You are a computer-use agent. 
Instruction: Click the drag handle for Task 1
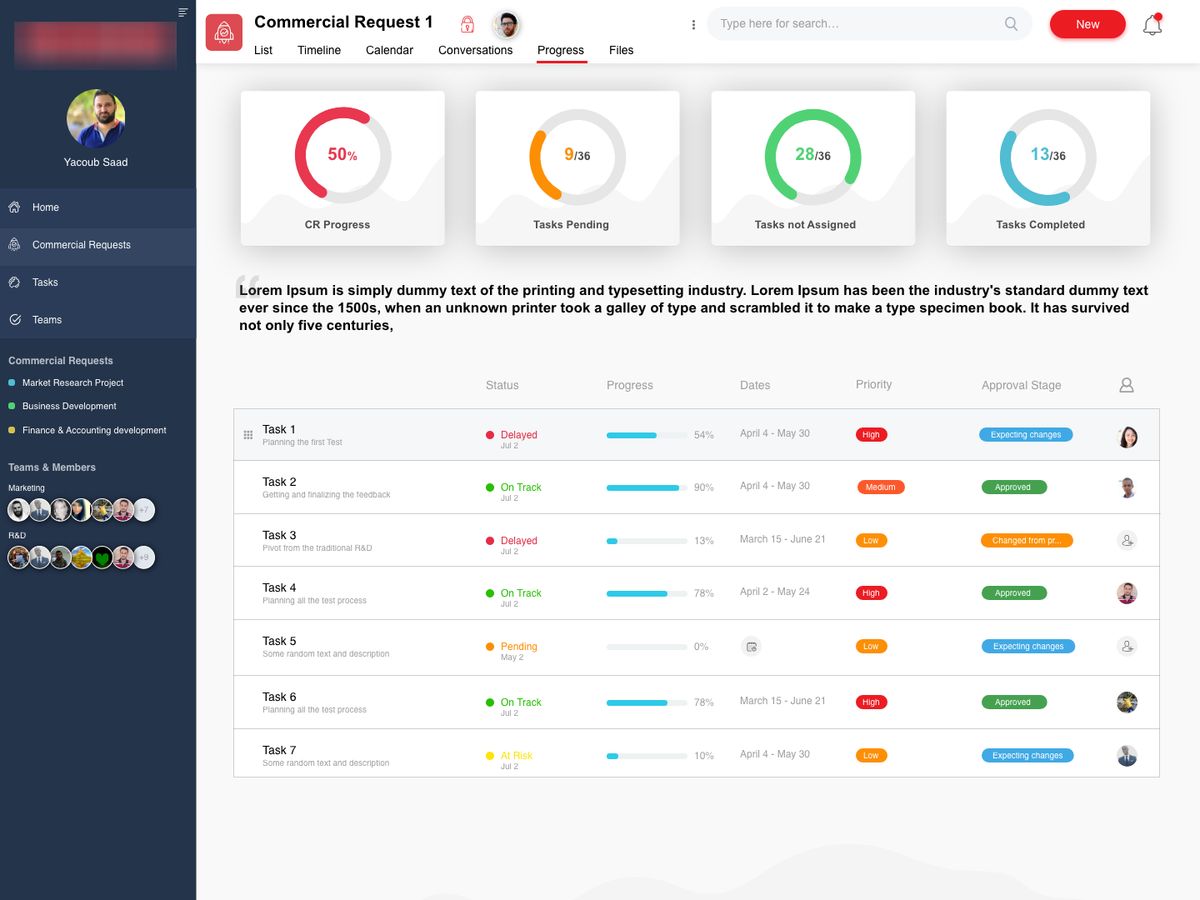(x=248, y=435)
